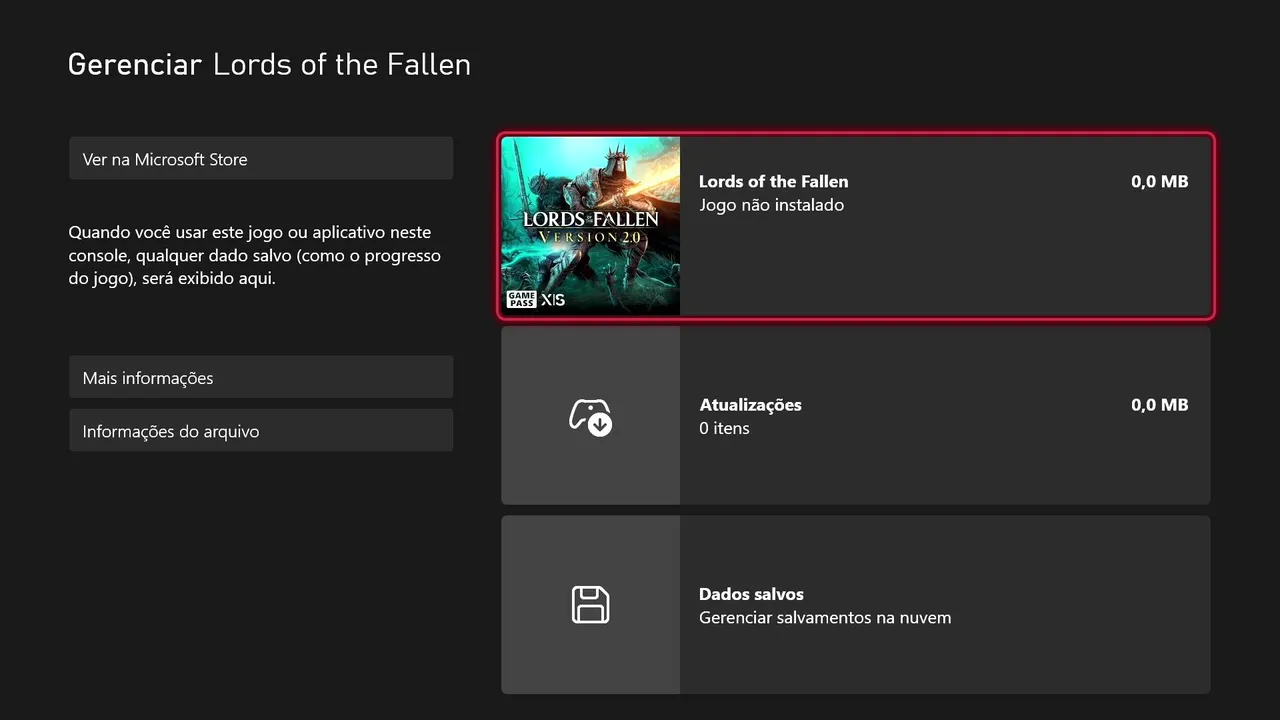
Task: Click the Lords of the Fallen logo on cover
Action: (x=592, y=218)
